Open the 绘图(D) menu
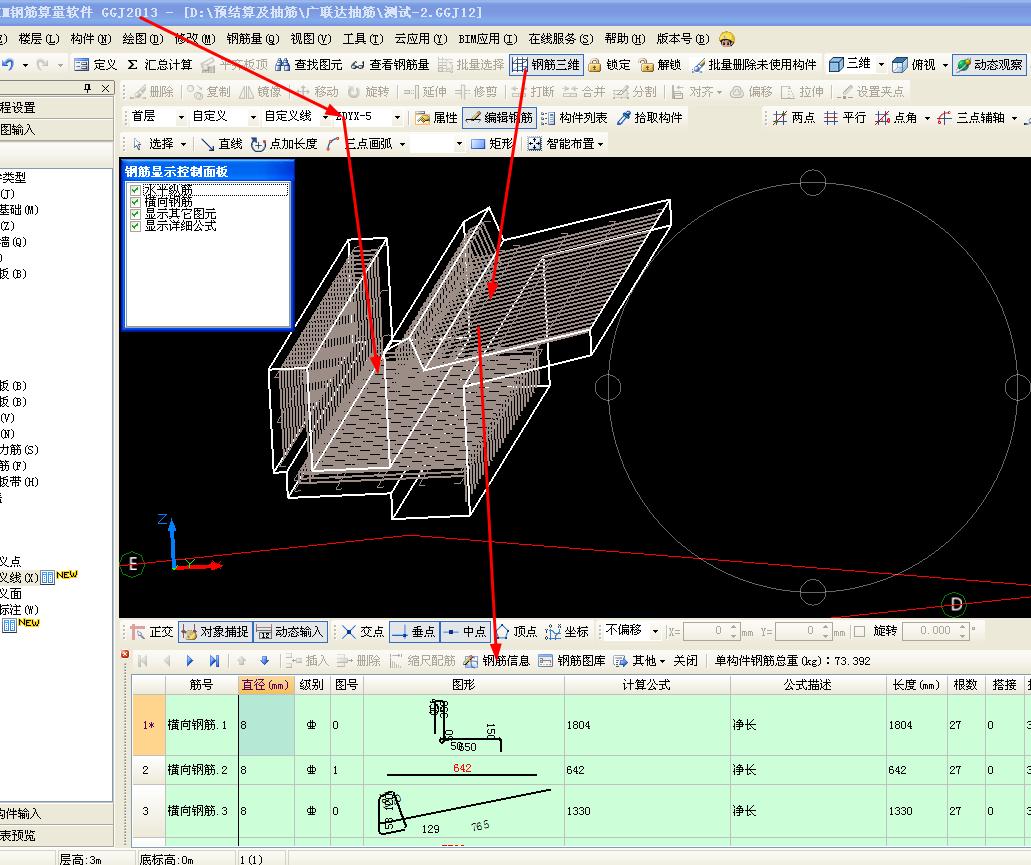The image size is (1031, 865). coord(143,39)
